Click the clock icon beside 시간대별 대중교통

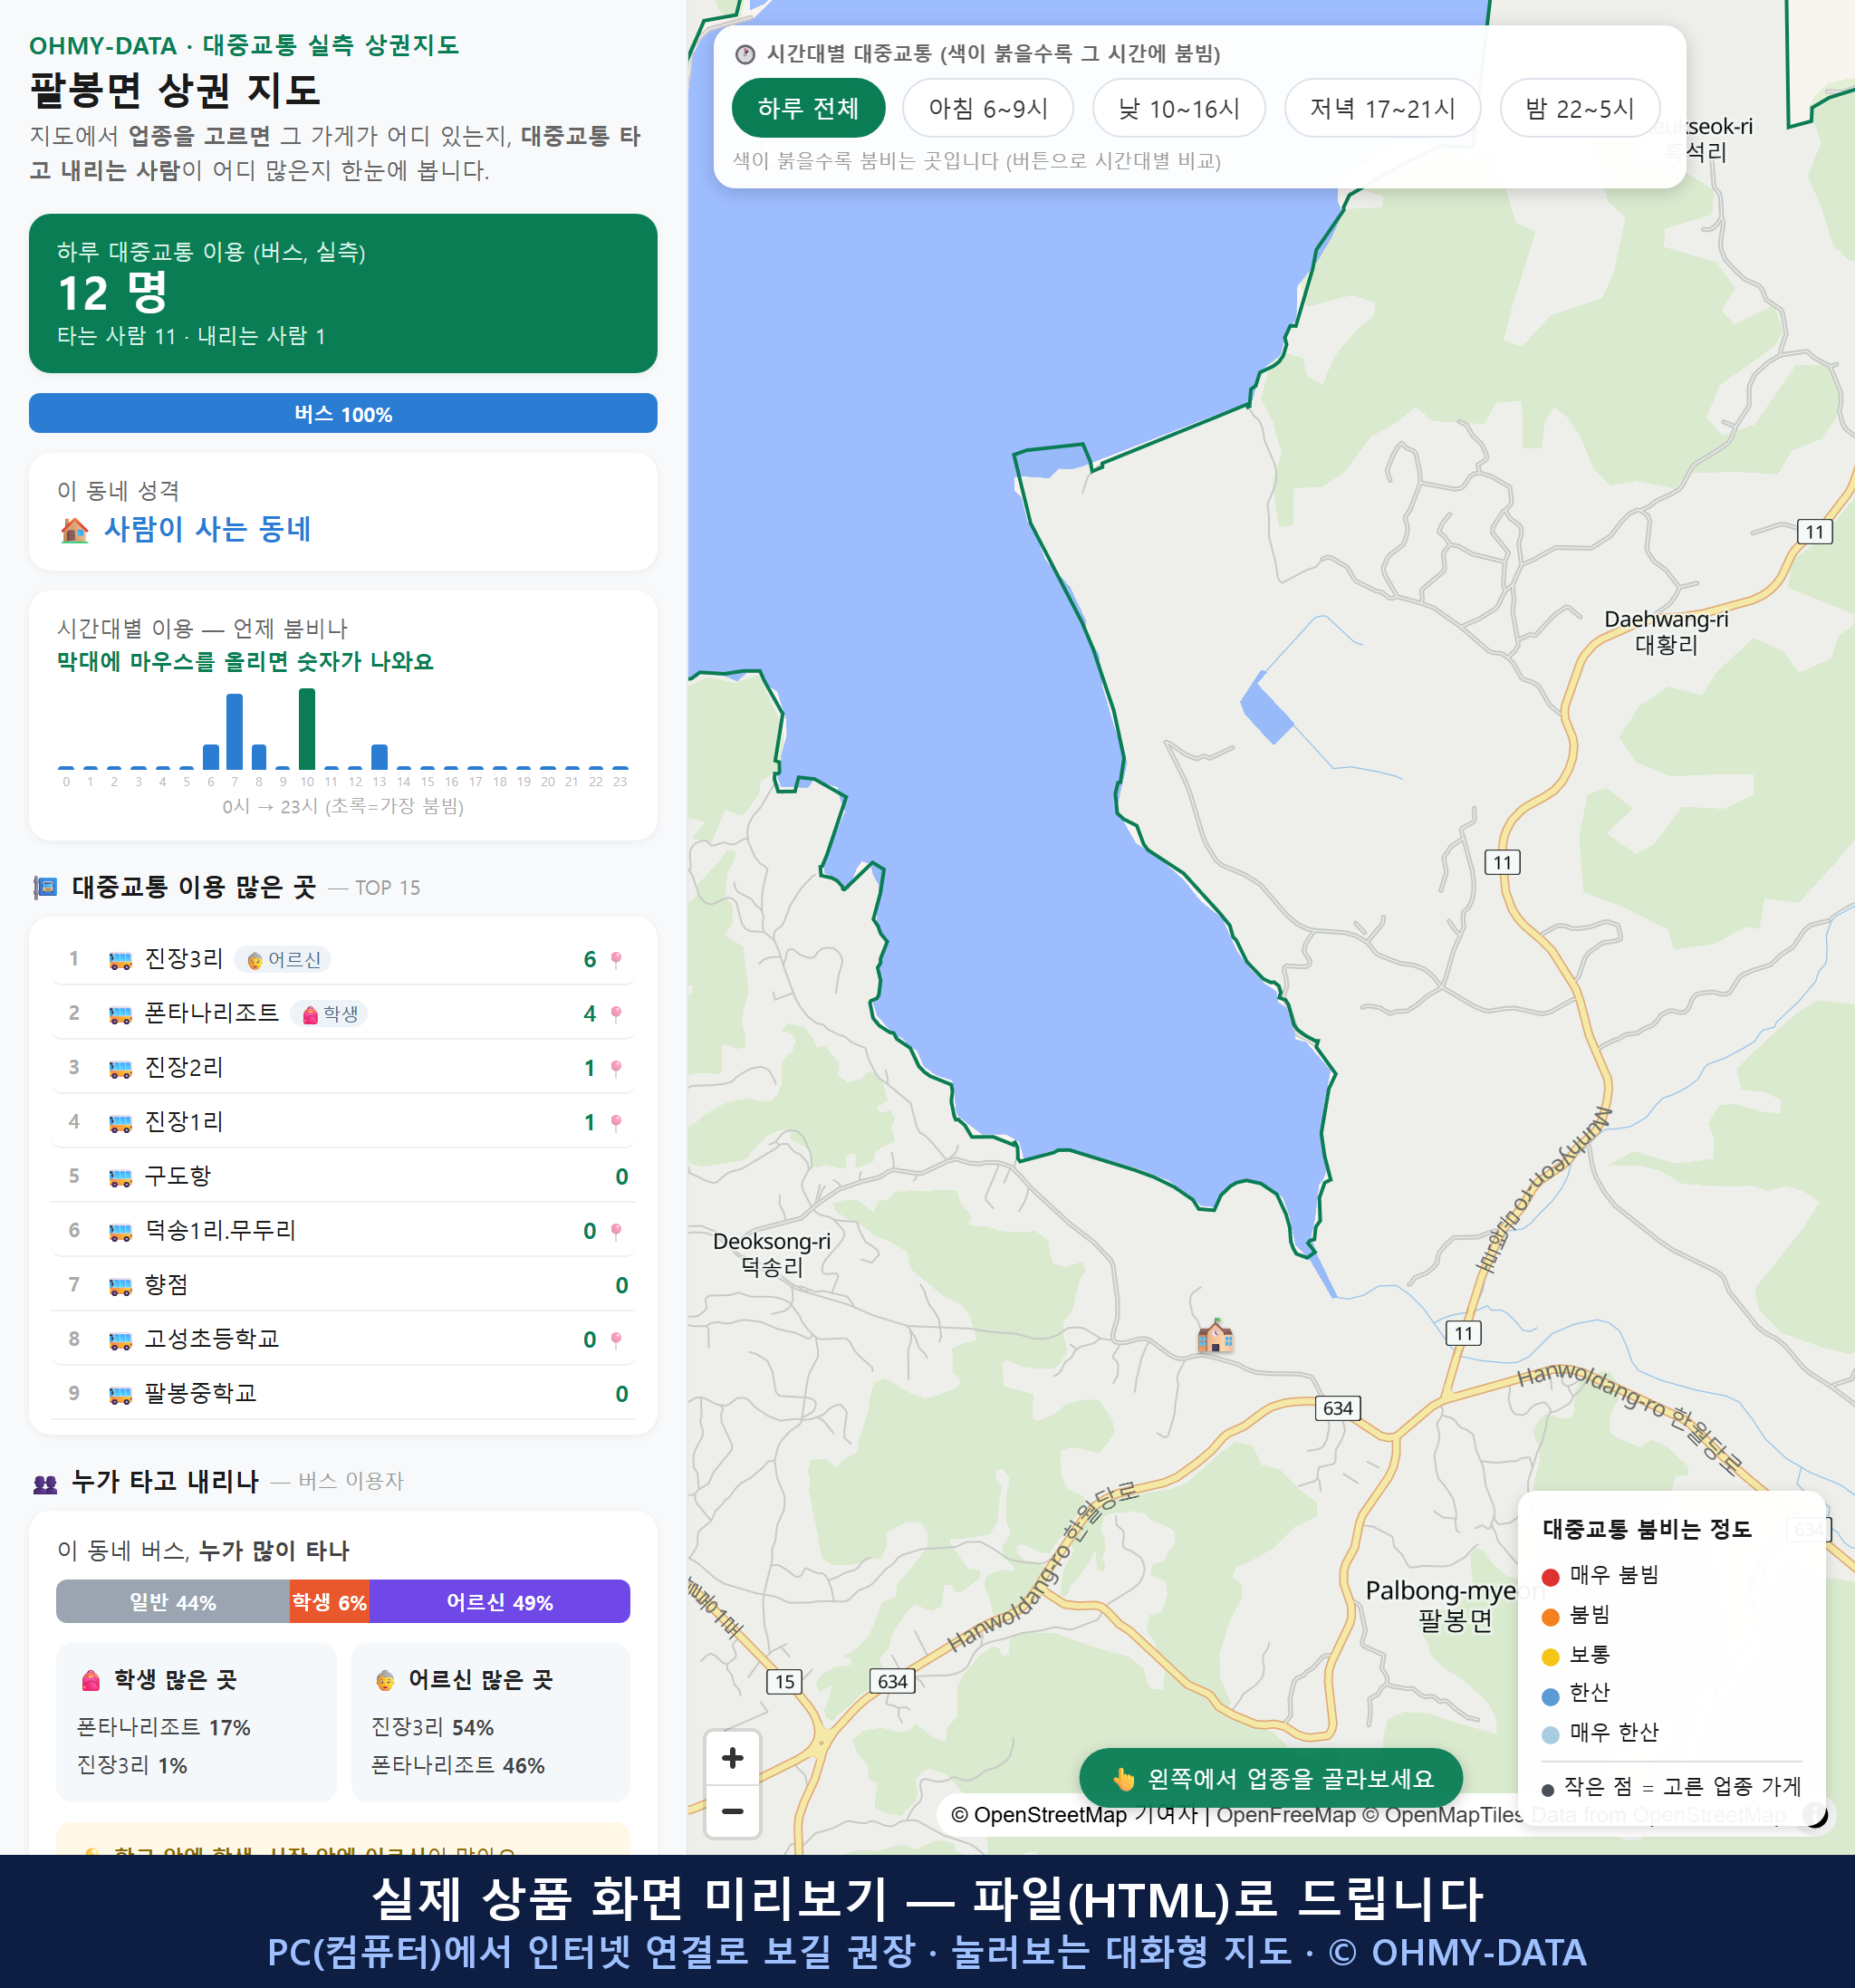[x=745, y=54]
